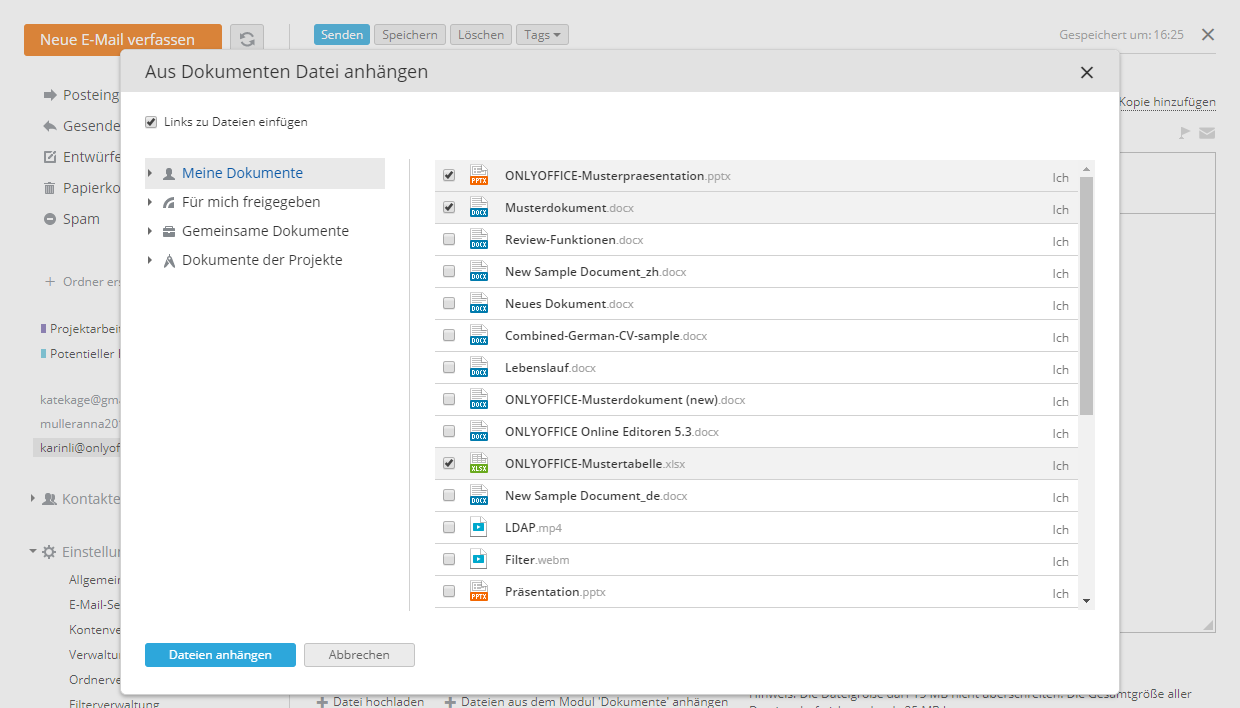Expand the 'Meine Dokumente' tree arrow

150,174
